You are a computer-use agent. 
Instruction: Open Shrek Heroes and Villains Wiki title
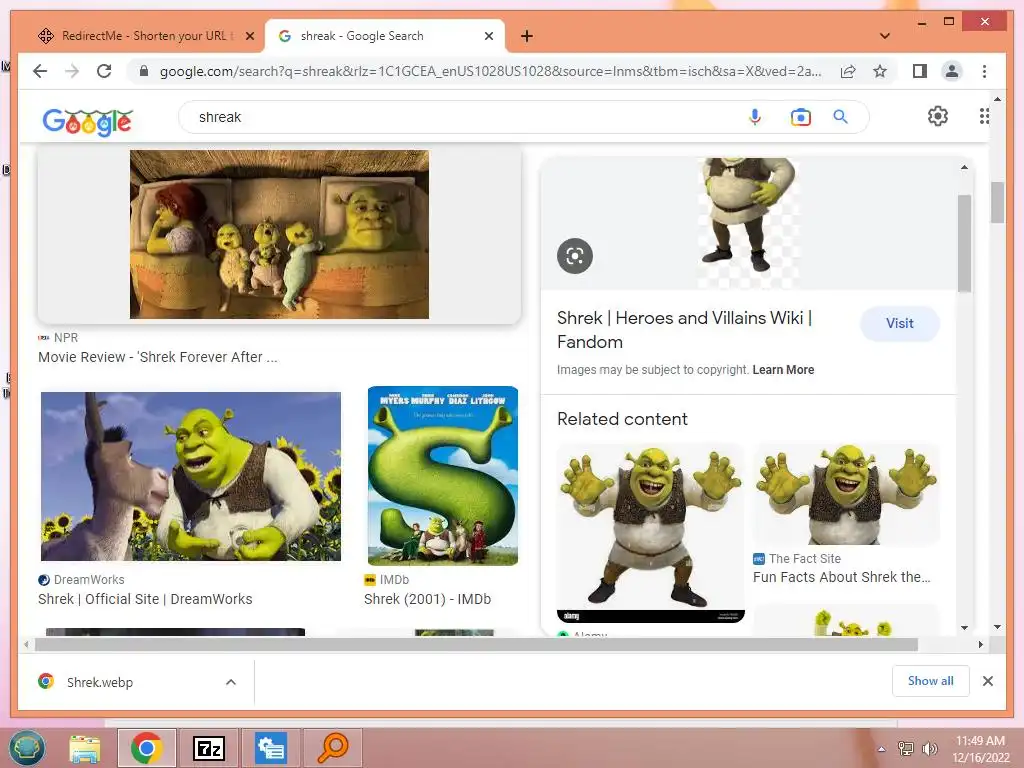[x=684, y=330]
